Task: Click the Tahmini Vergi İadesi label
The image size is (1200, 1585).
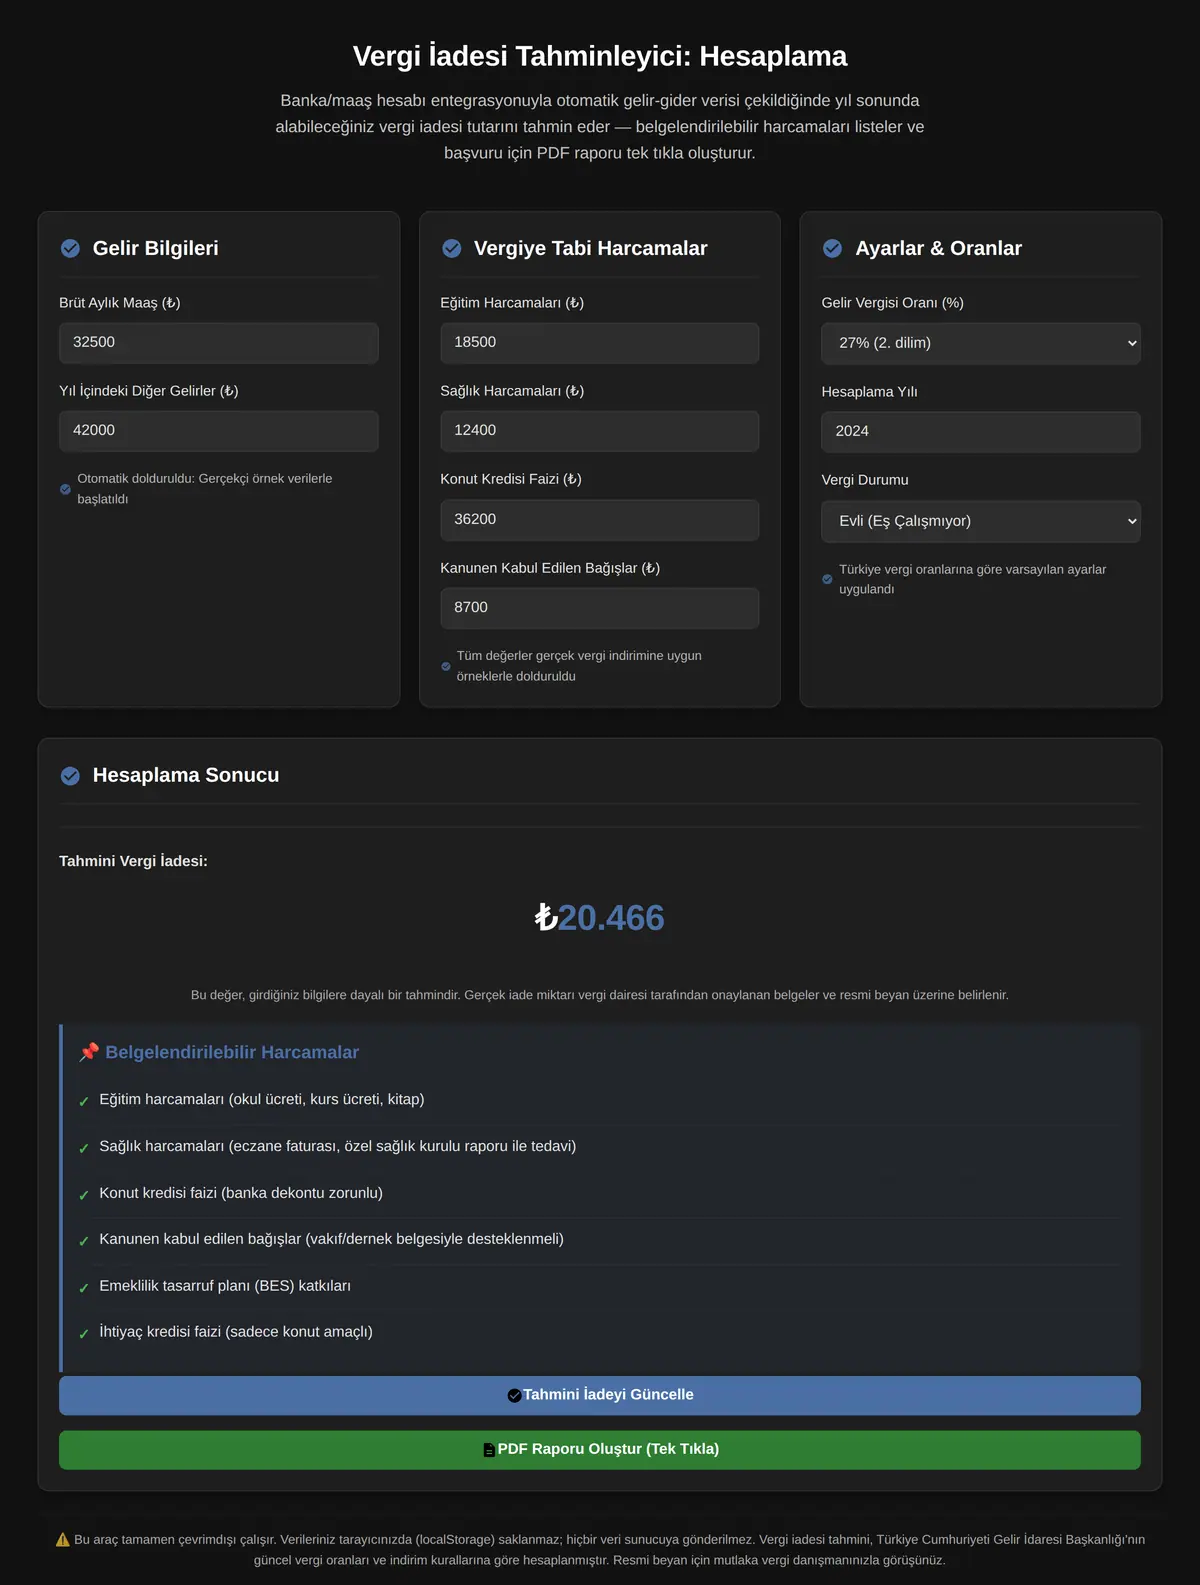Action: 133,861
